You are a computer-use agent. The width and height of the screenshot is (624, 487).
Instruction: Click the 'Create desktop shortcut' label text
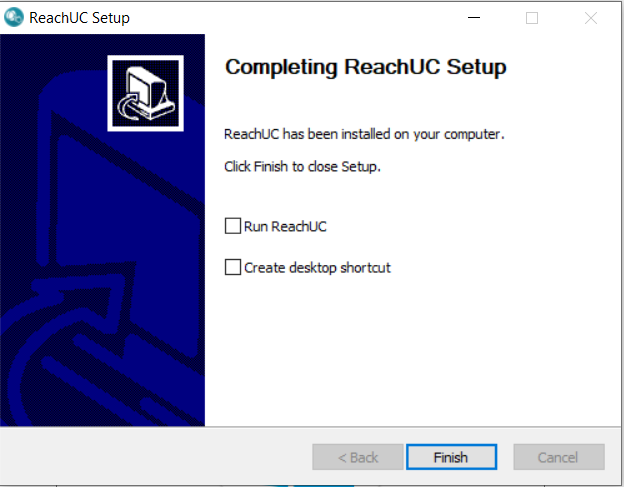[317, 268]
